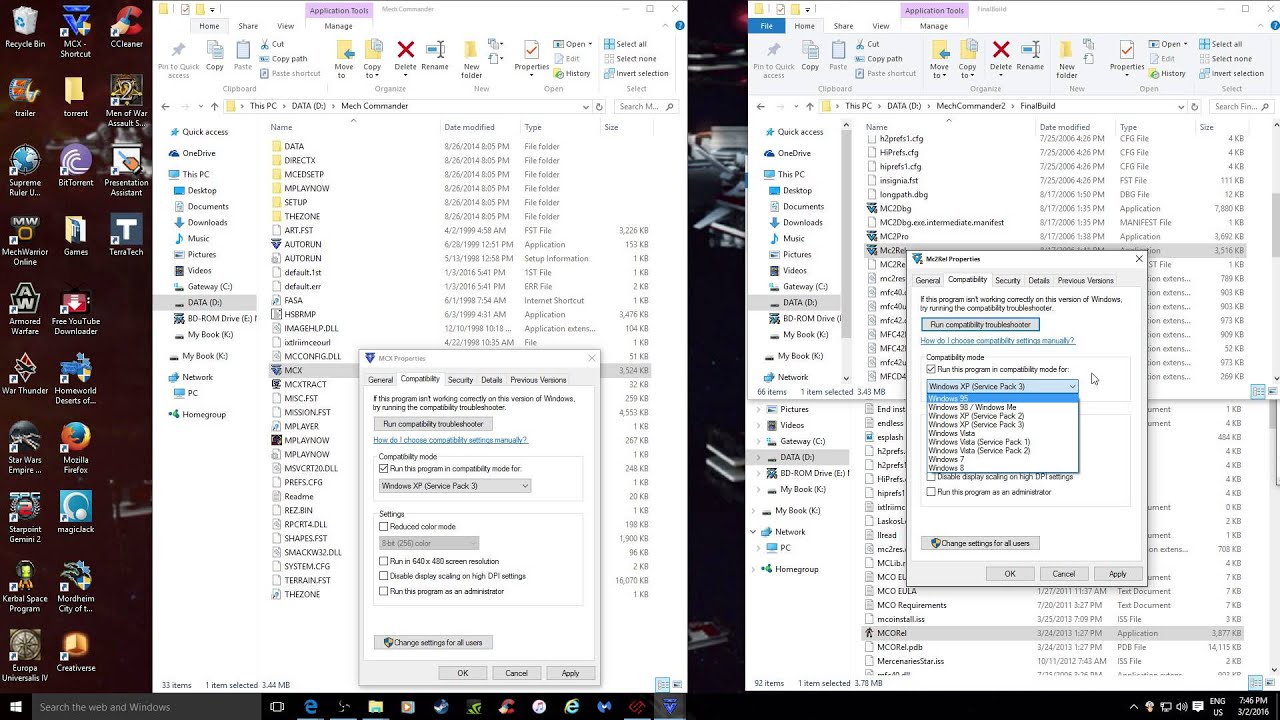Expand Quick access in Mech Commander navigation pane
Screen dimensions: 1280x720
pyautogui.click(x=164, y=132)
